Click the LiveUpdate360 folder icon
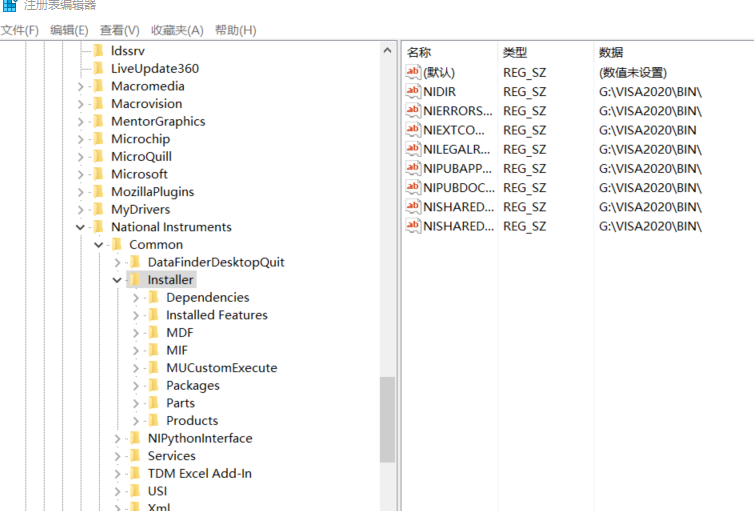Viewport: 754px width, 511px height. [99, 68]
